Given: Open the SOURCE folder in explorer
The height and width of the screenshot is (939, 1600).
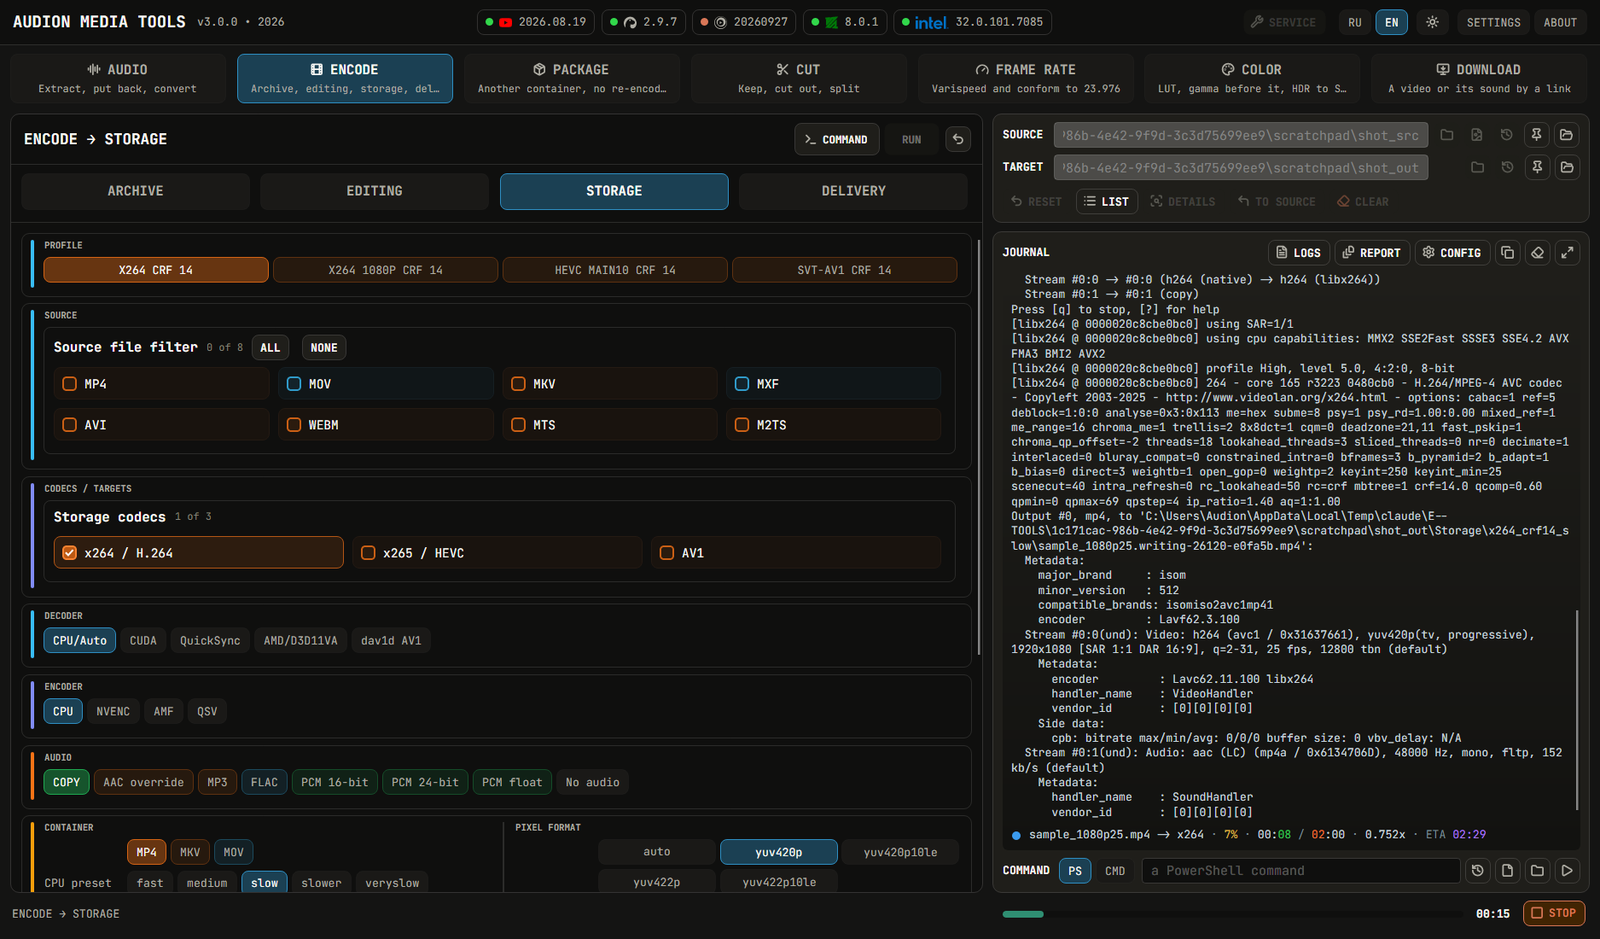Looking at the screenshot, I should (x=1567, y=135).
